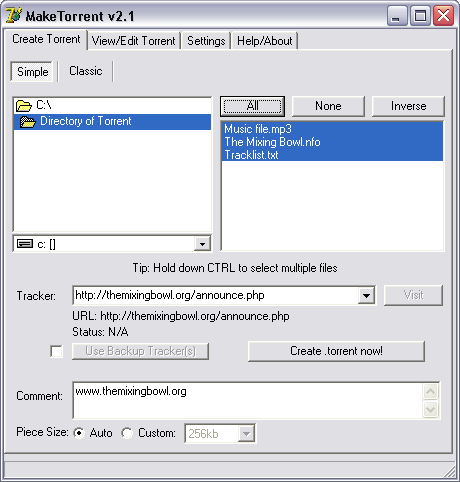Click the Comment box scroll up arrow
Viewport: 460px width, 482px height.
pos(430,391)
